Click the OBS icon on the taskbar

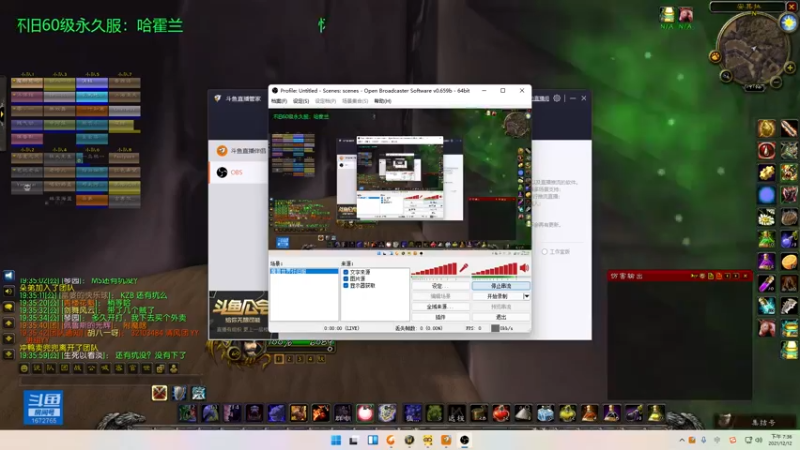(x=464, y=440)
